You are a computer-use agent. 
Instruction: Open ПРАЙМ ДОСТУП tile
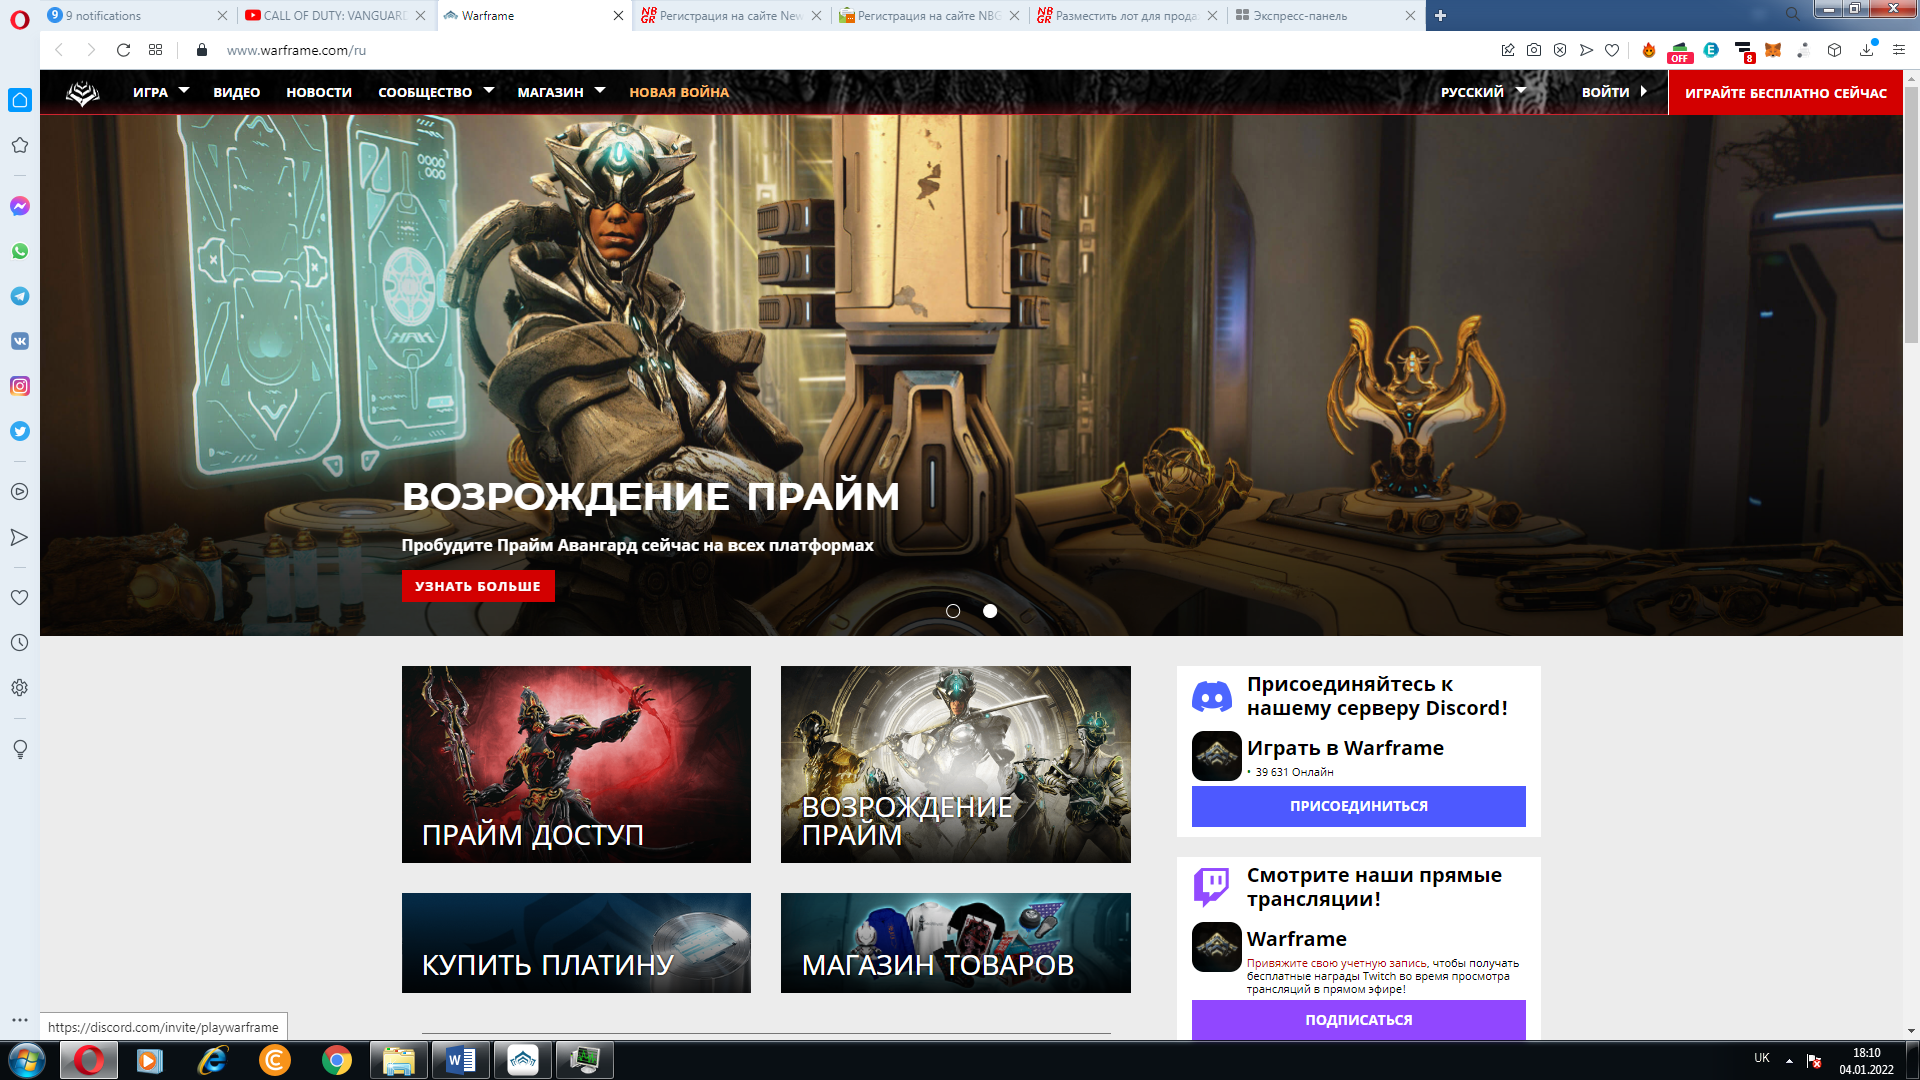click(576, 764)
